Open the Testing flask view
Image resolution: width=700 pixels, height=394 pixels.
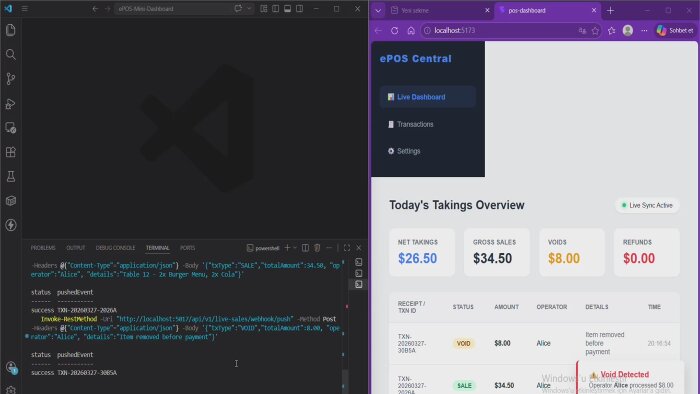[x=11, y=176]
